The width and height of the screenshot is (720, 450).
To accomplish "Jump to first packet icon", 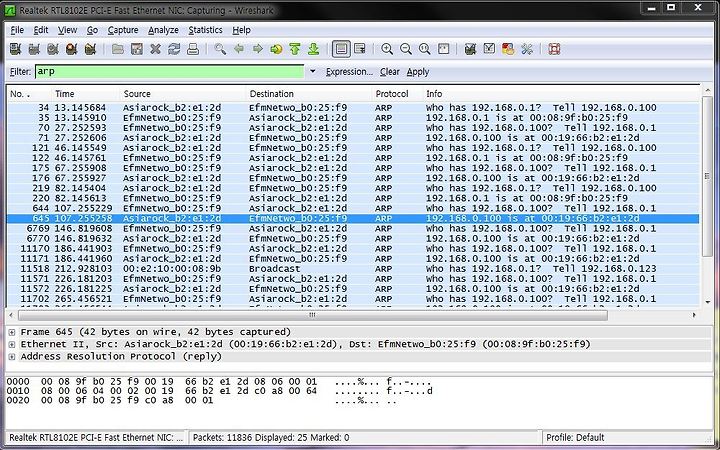I will tap(295, 49).
